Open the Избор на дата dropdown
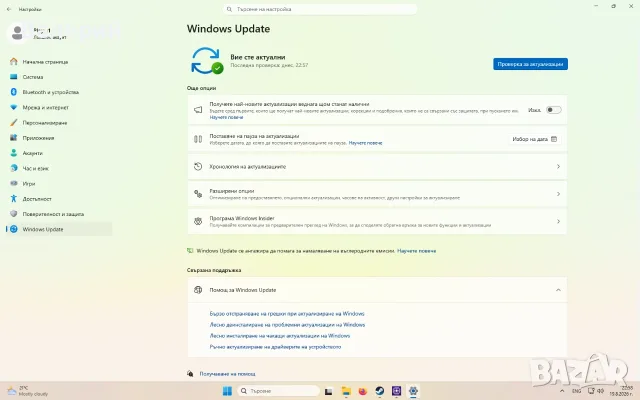 point(534,139)
